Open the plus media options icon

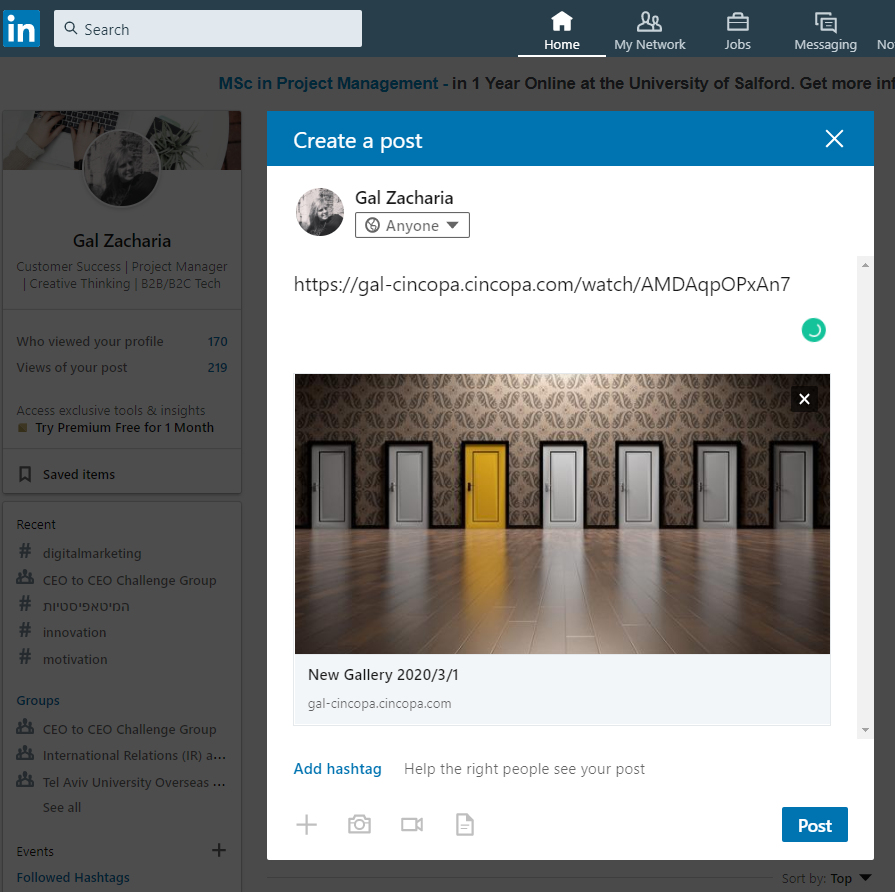[307, 824]
